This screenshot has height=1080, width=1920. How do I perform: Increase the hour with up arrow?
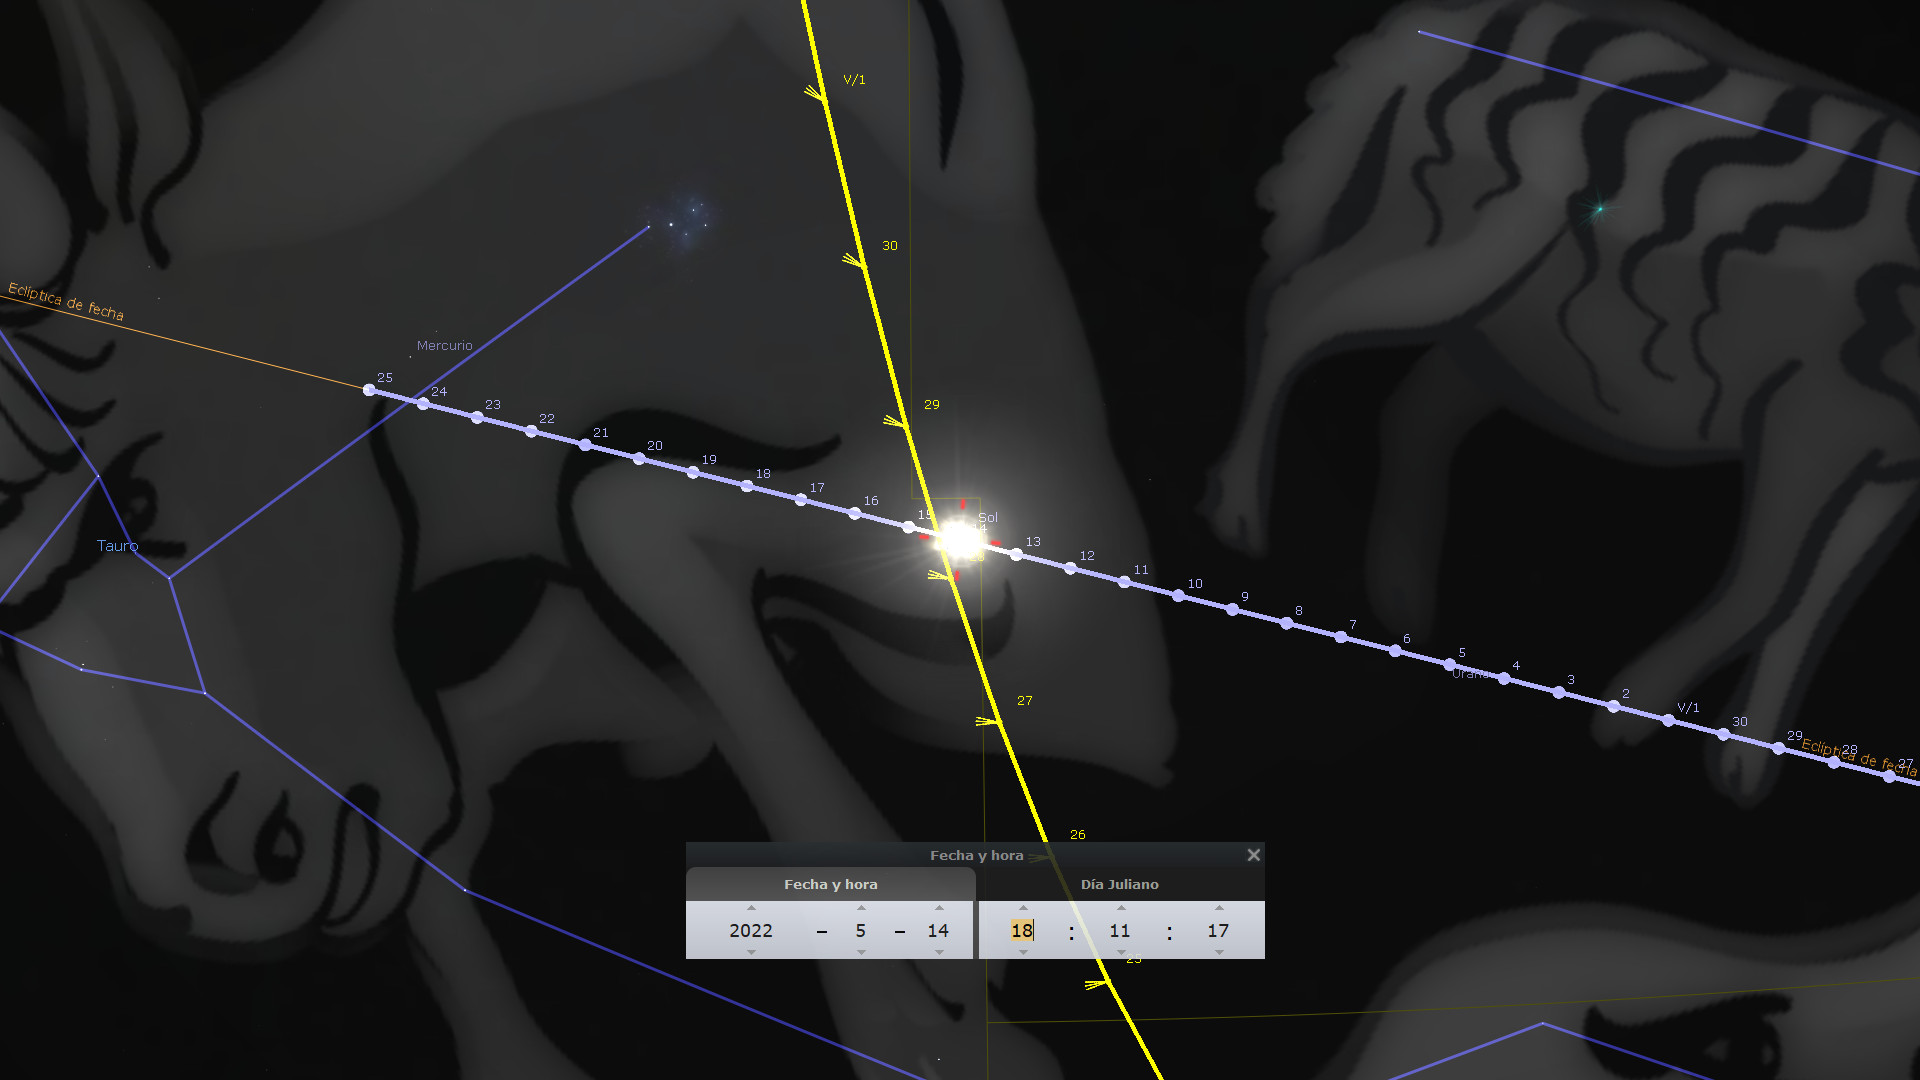[x=1023, y=908]
